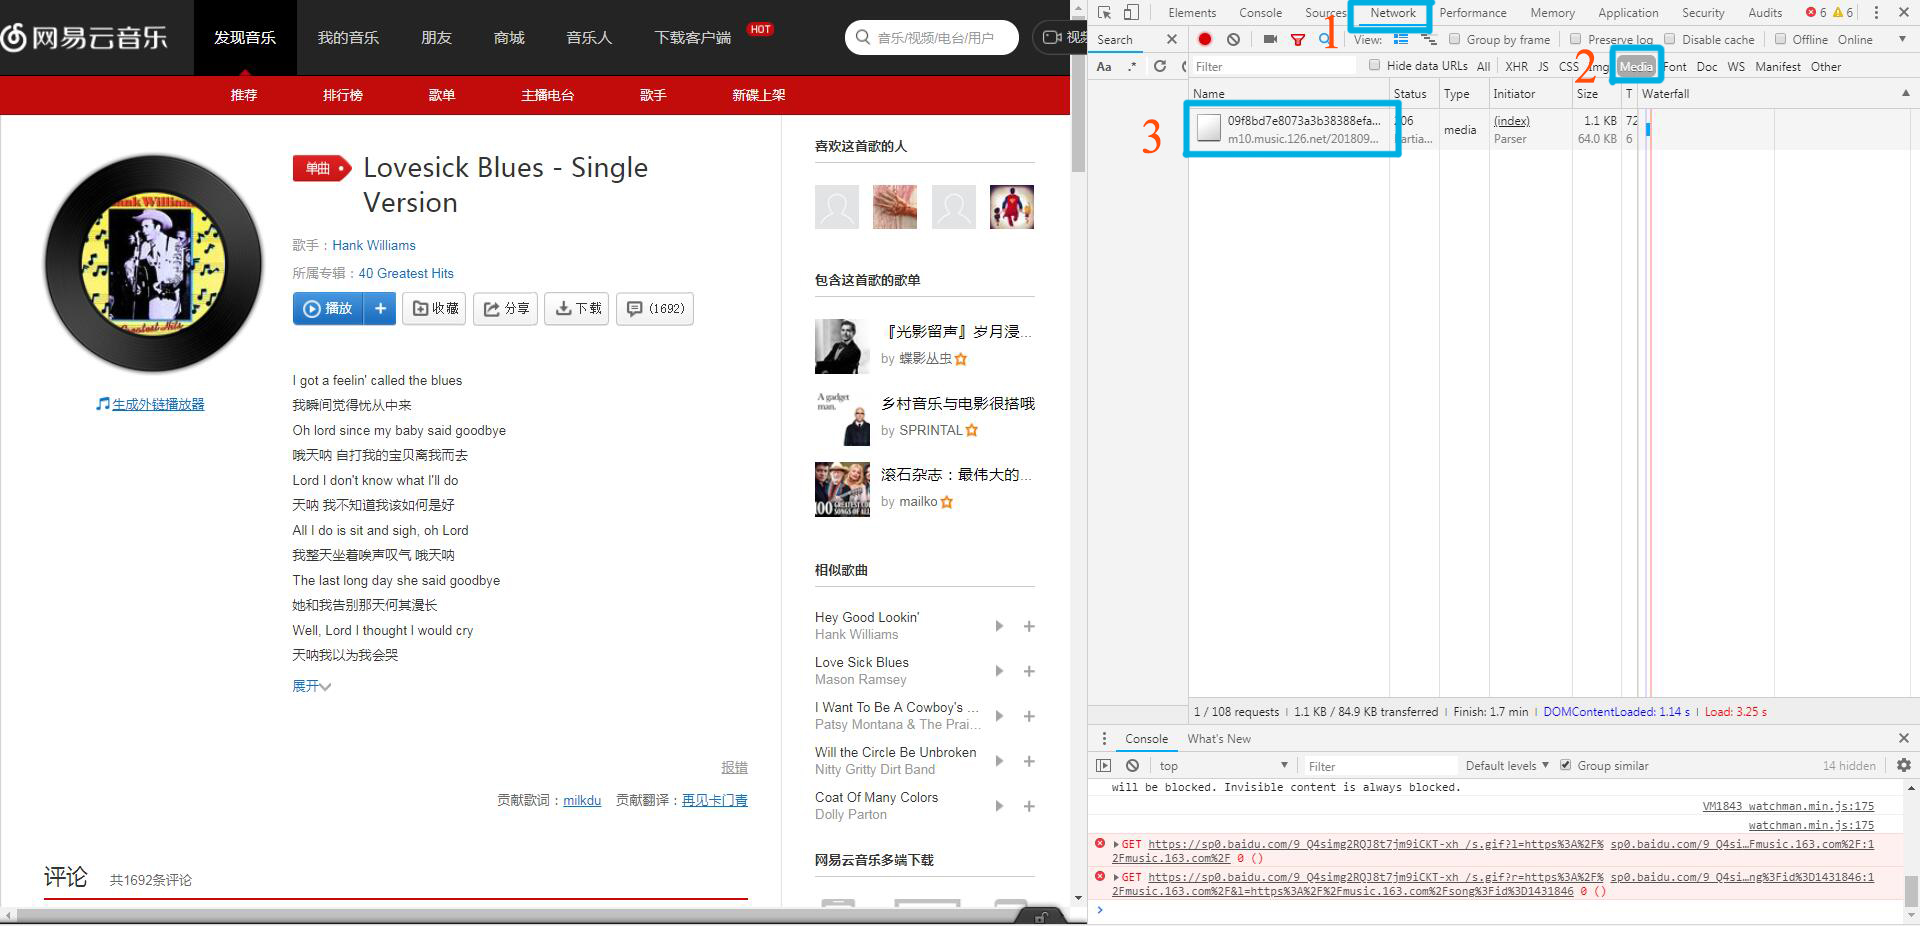1920x926 pixels.
Task: Click the 收藏 collect button
Action: point(435,308)
